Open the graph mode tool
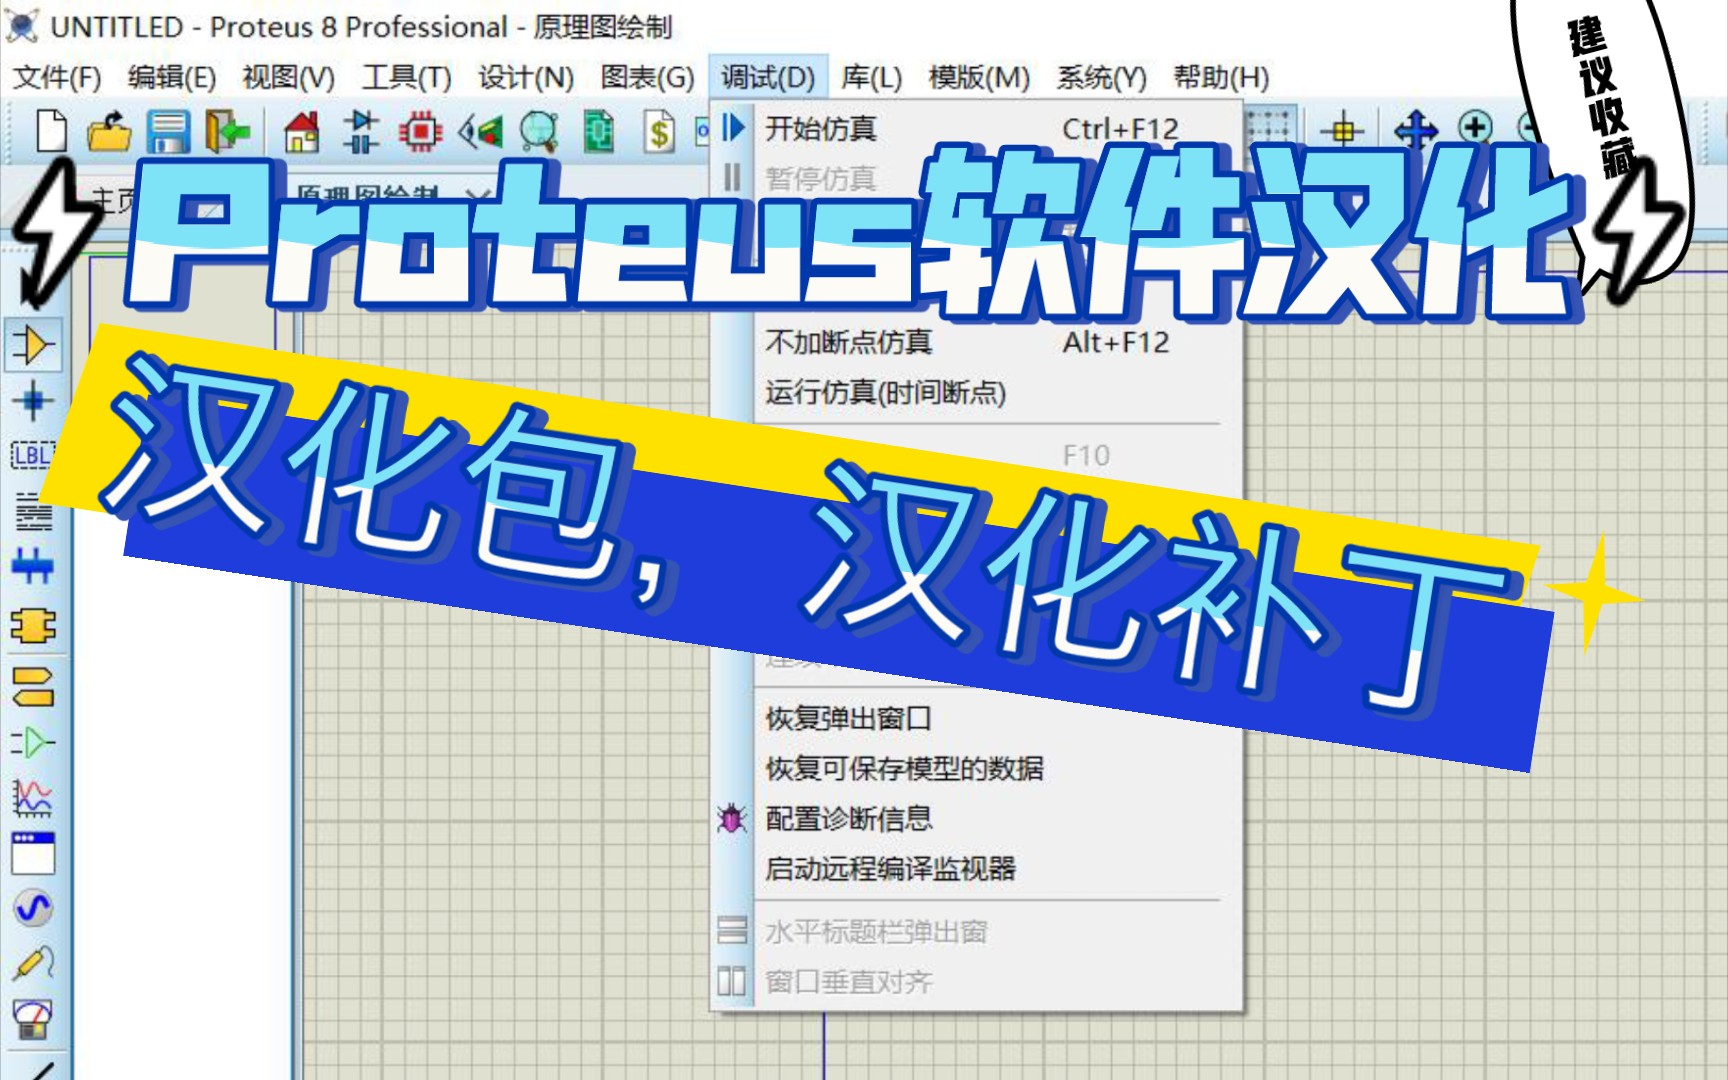 [33, 795]
